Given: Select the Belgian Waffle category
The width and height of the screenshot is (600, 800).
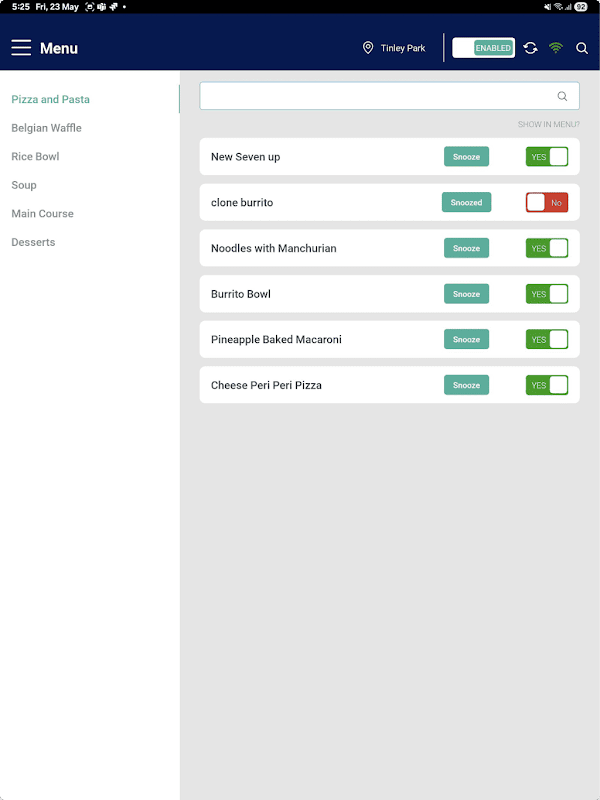Looking at the screenshot, I should point(46,128).
